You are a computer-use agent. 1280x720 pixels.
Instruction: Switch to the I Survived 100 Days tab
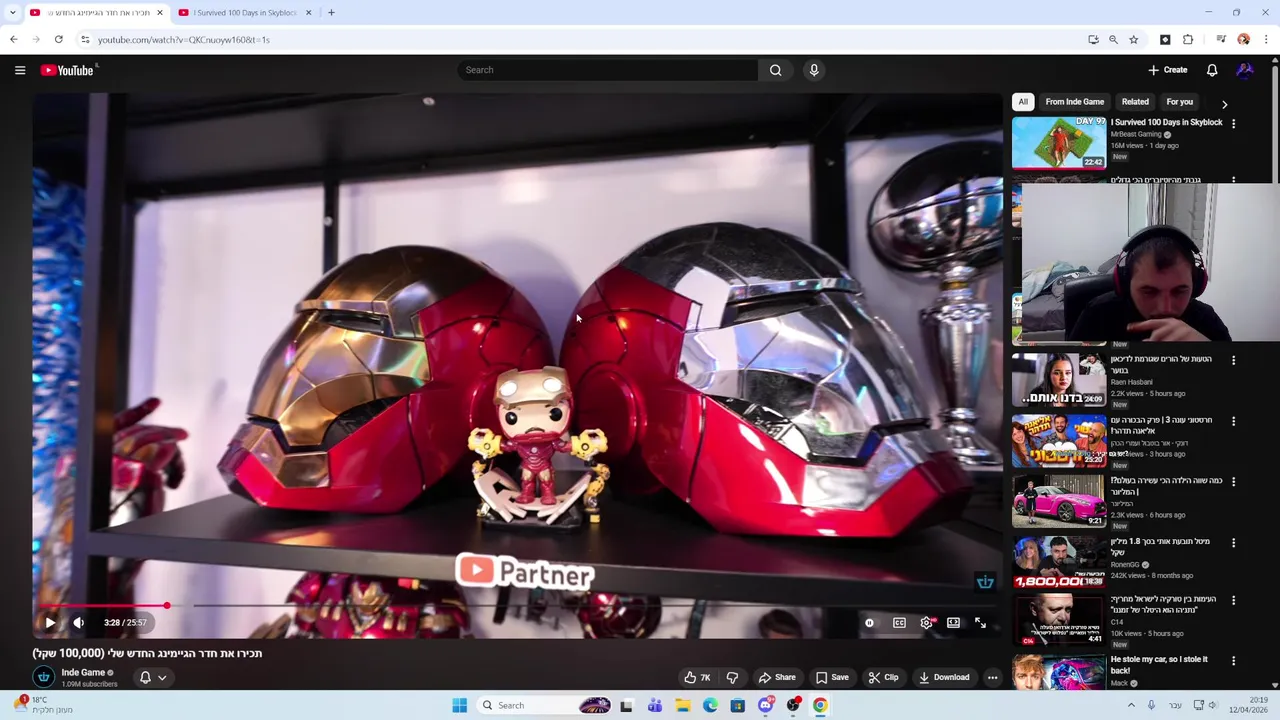[x=244, y=13]
